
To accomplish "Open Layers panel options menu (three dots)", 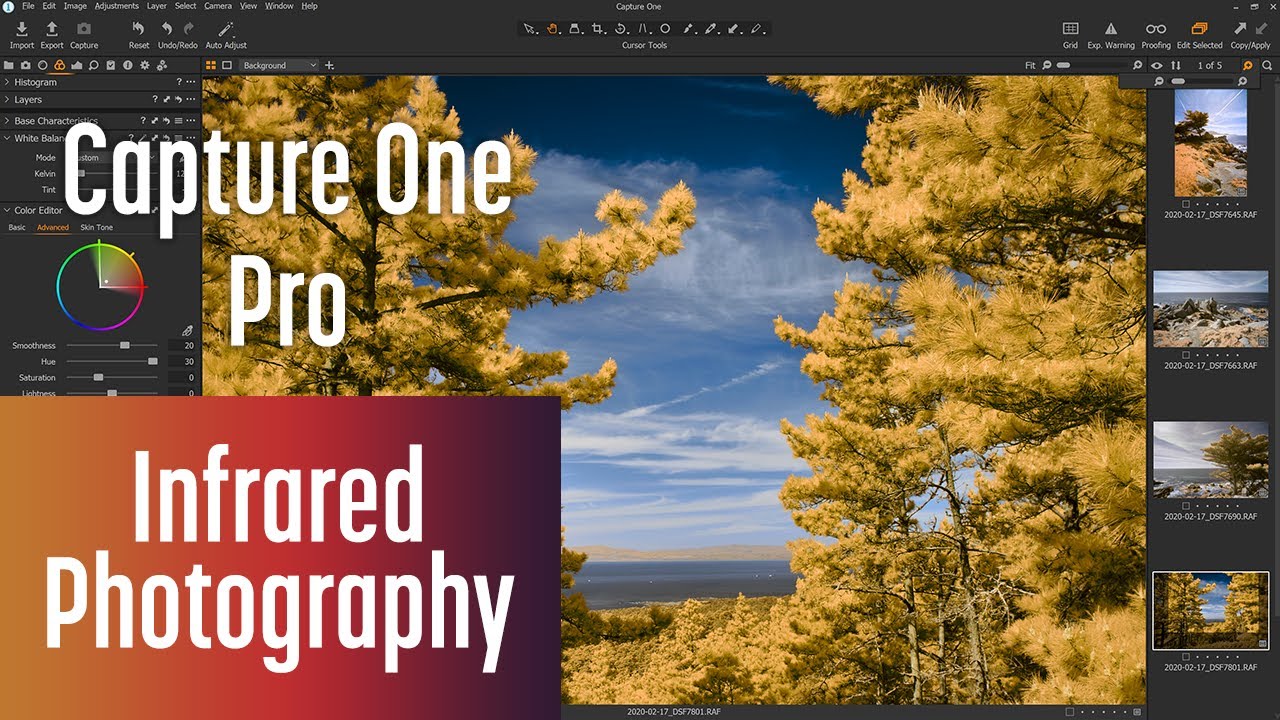I will pos(191,100).
